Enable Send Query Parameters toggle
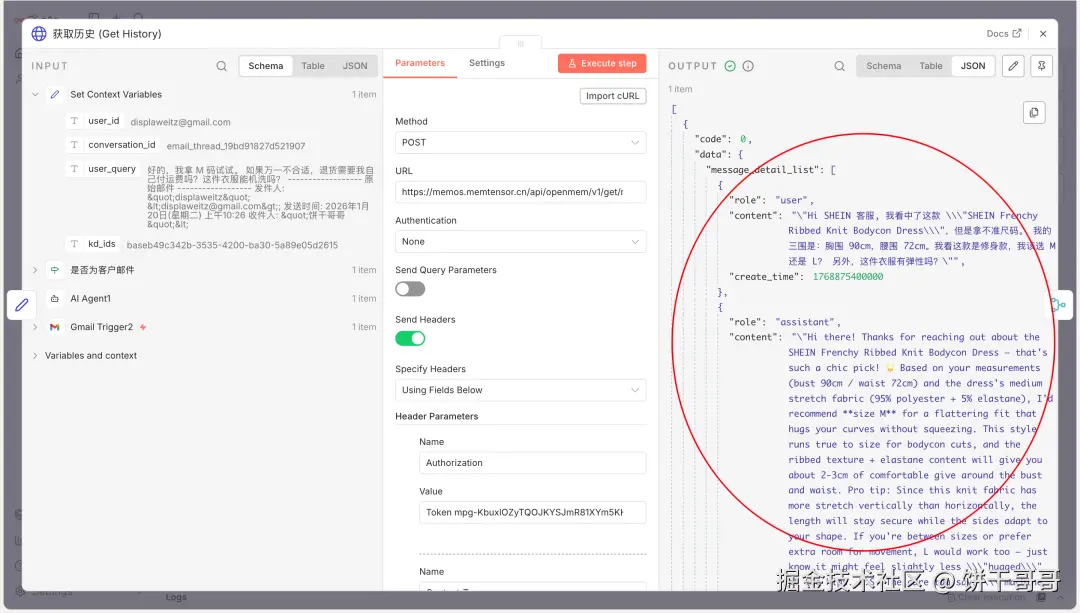The height and width of the screenshot is (613, 1080). point(410,289)
